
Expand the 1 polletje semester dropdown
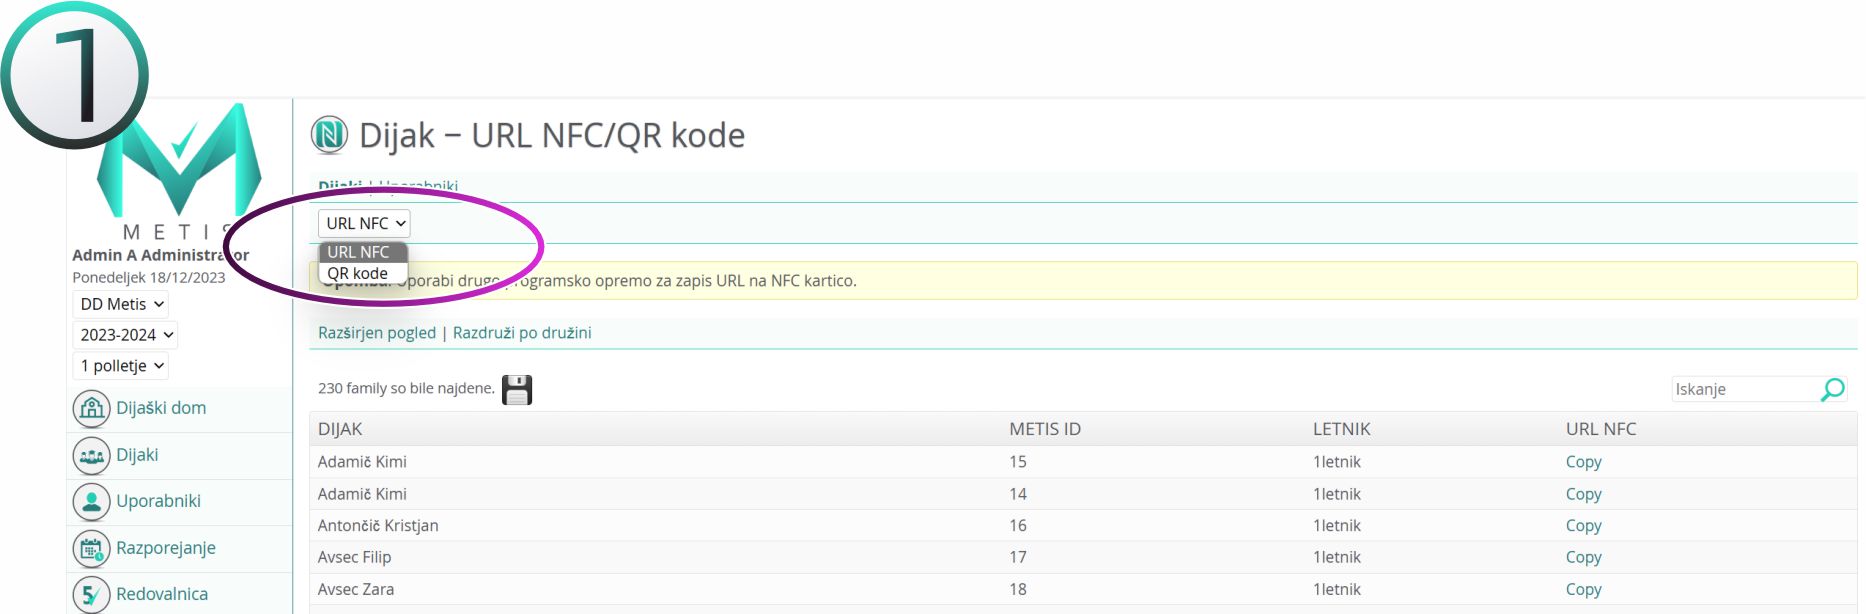click(x=121, y=366)
